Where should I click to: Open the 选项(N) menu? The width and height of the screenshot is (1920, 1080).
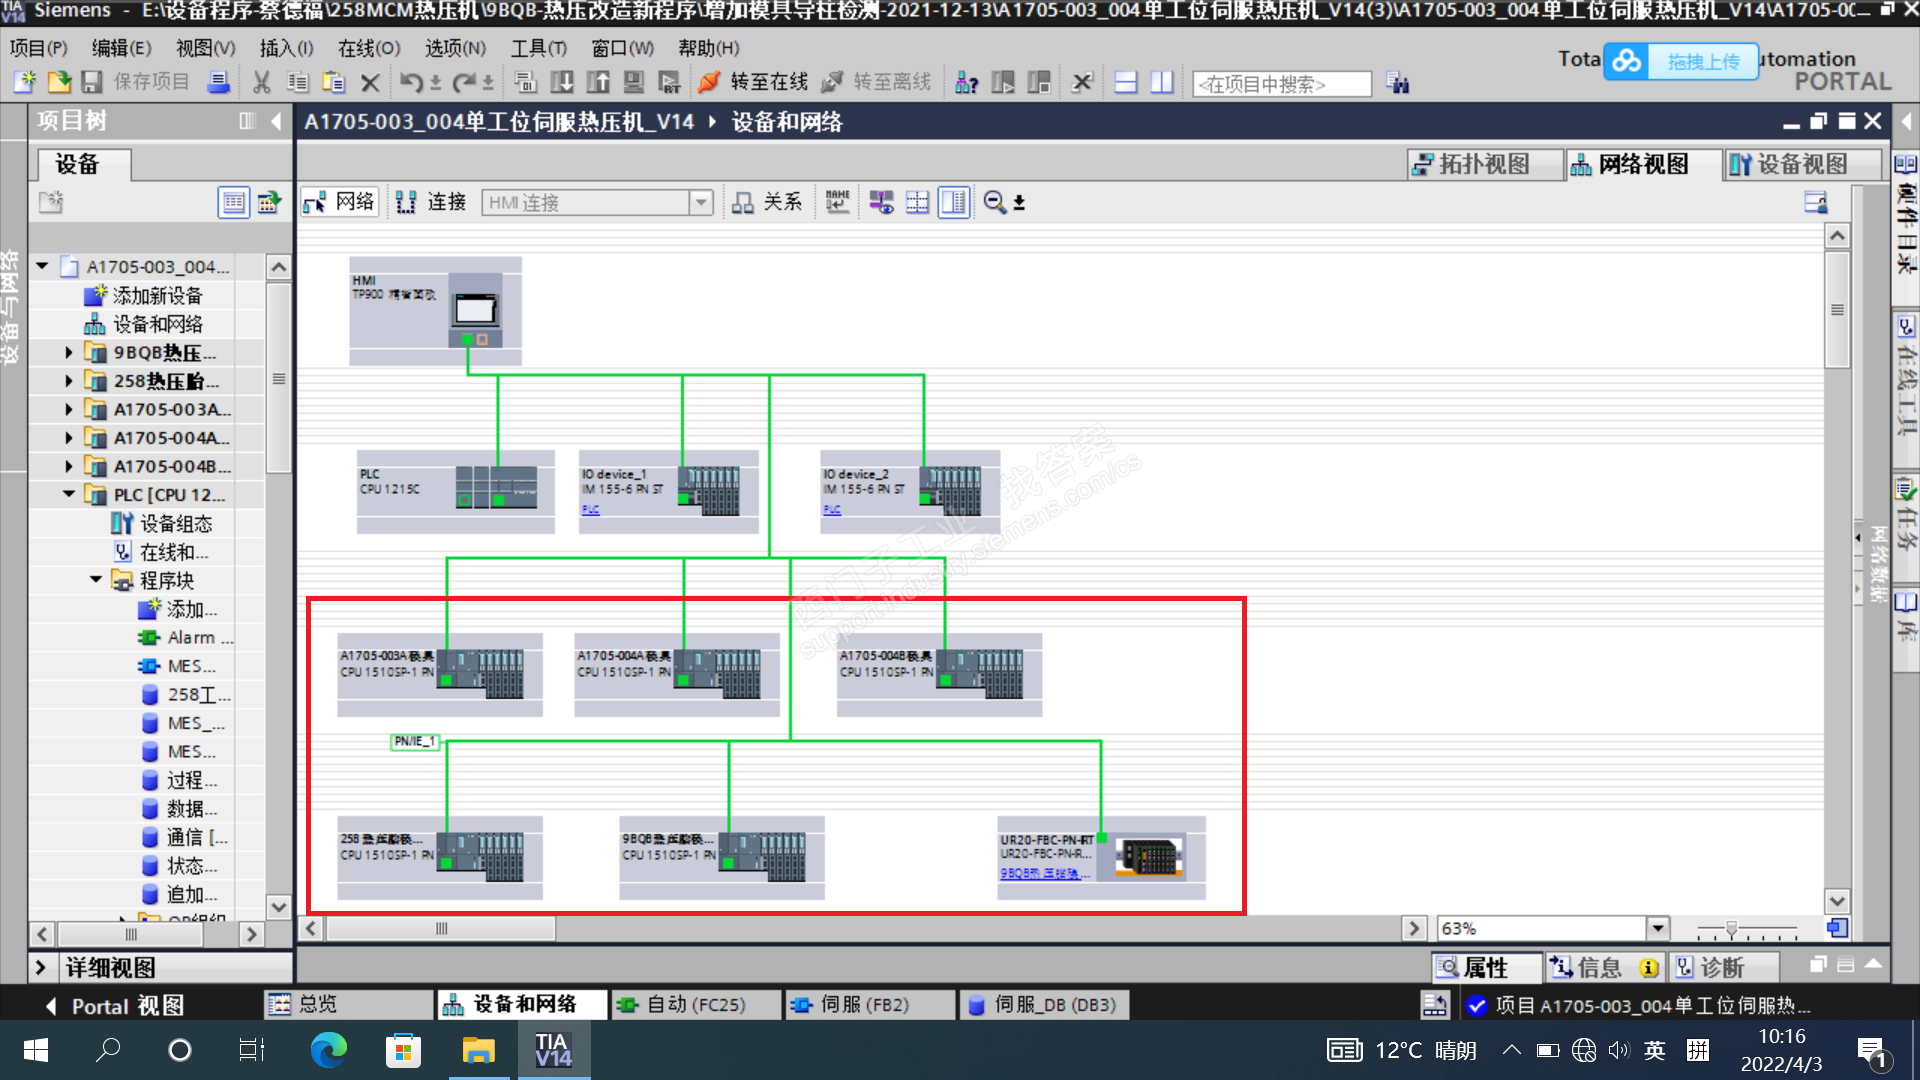(x=455, y=48)
